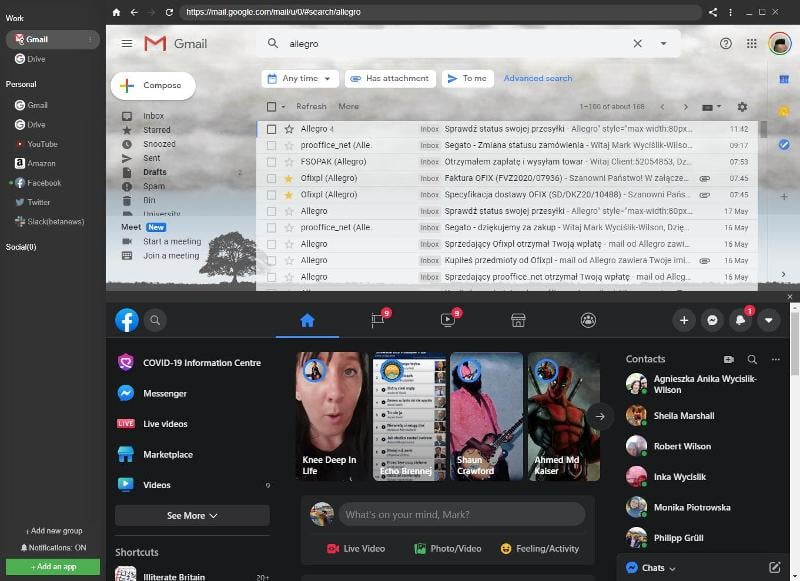Tick the Kupiłeś przedmioty od Ofixpl checkbox
The width and height of the screenshot is (800, 581).
pyautogui.click(x=271, y=261)
